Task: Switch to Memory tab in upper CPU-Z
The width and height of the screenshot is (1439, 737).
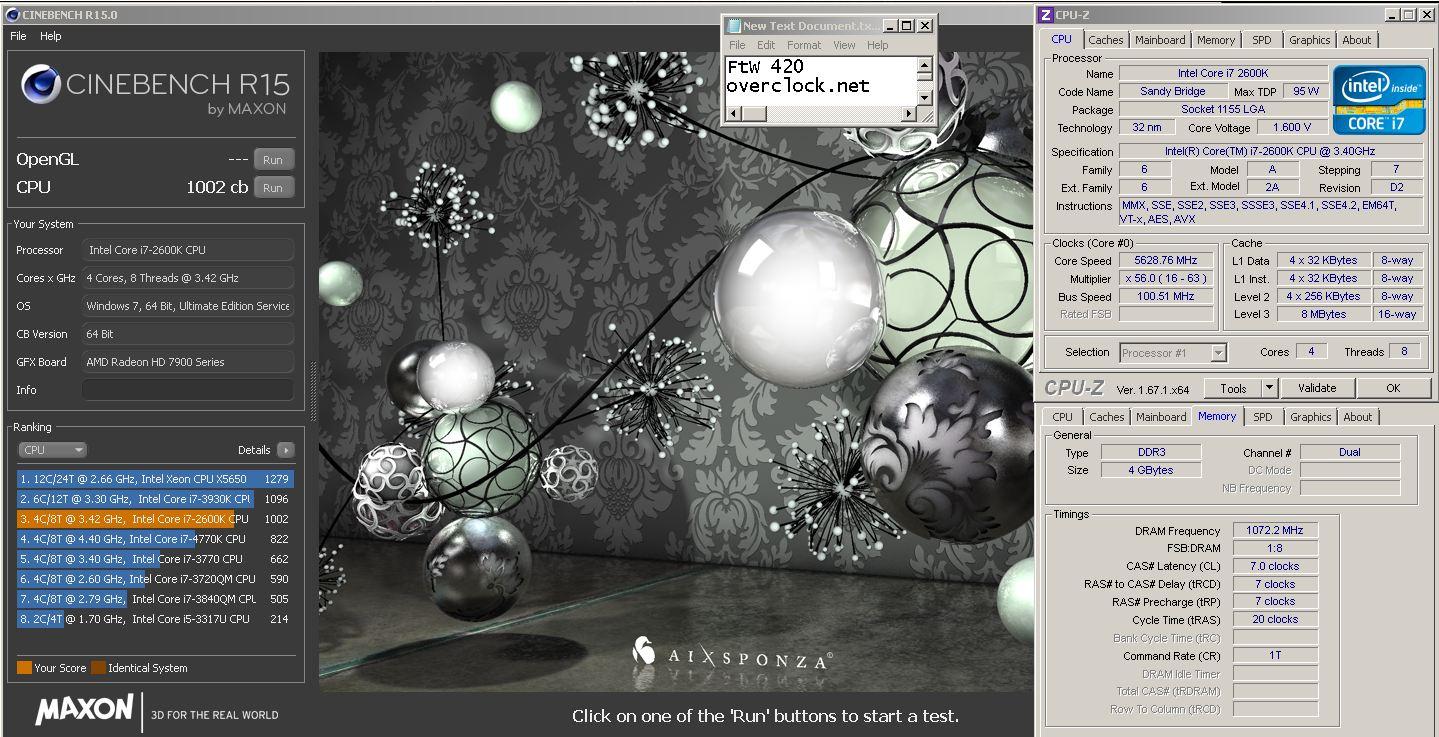Action: point(1216,40)
